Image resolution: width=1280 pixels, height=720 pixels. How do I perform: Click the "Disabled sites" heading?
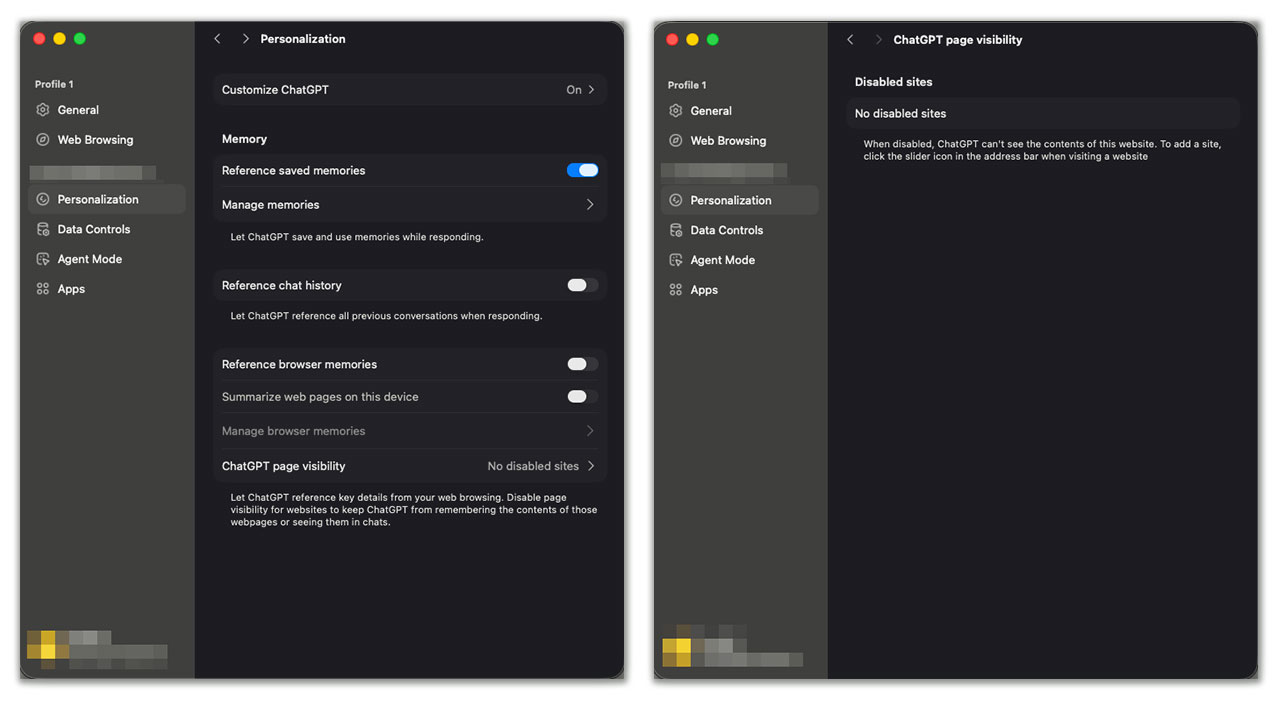(x=893, y=82)
